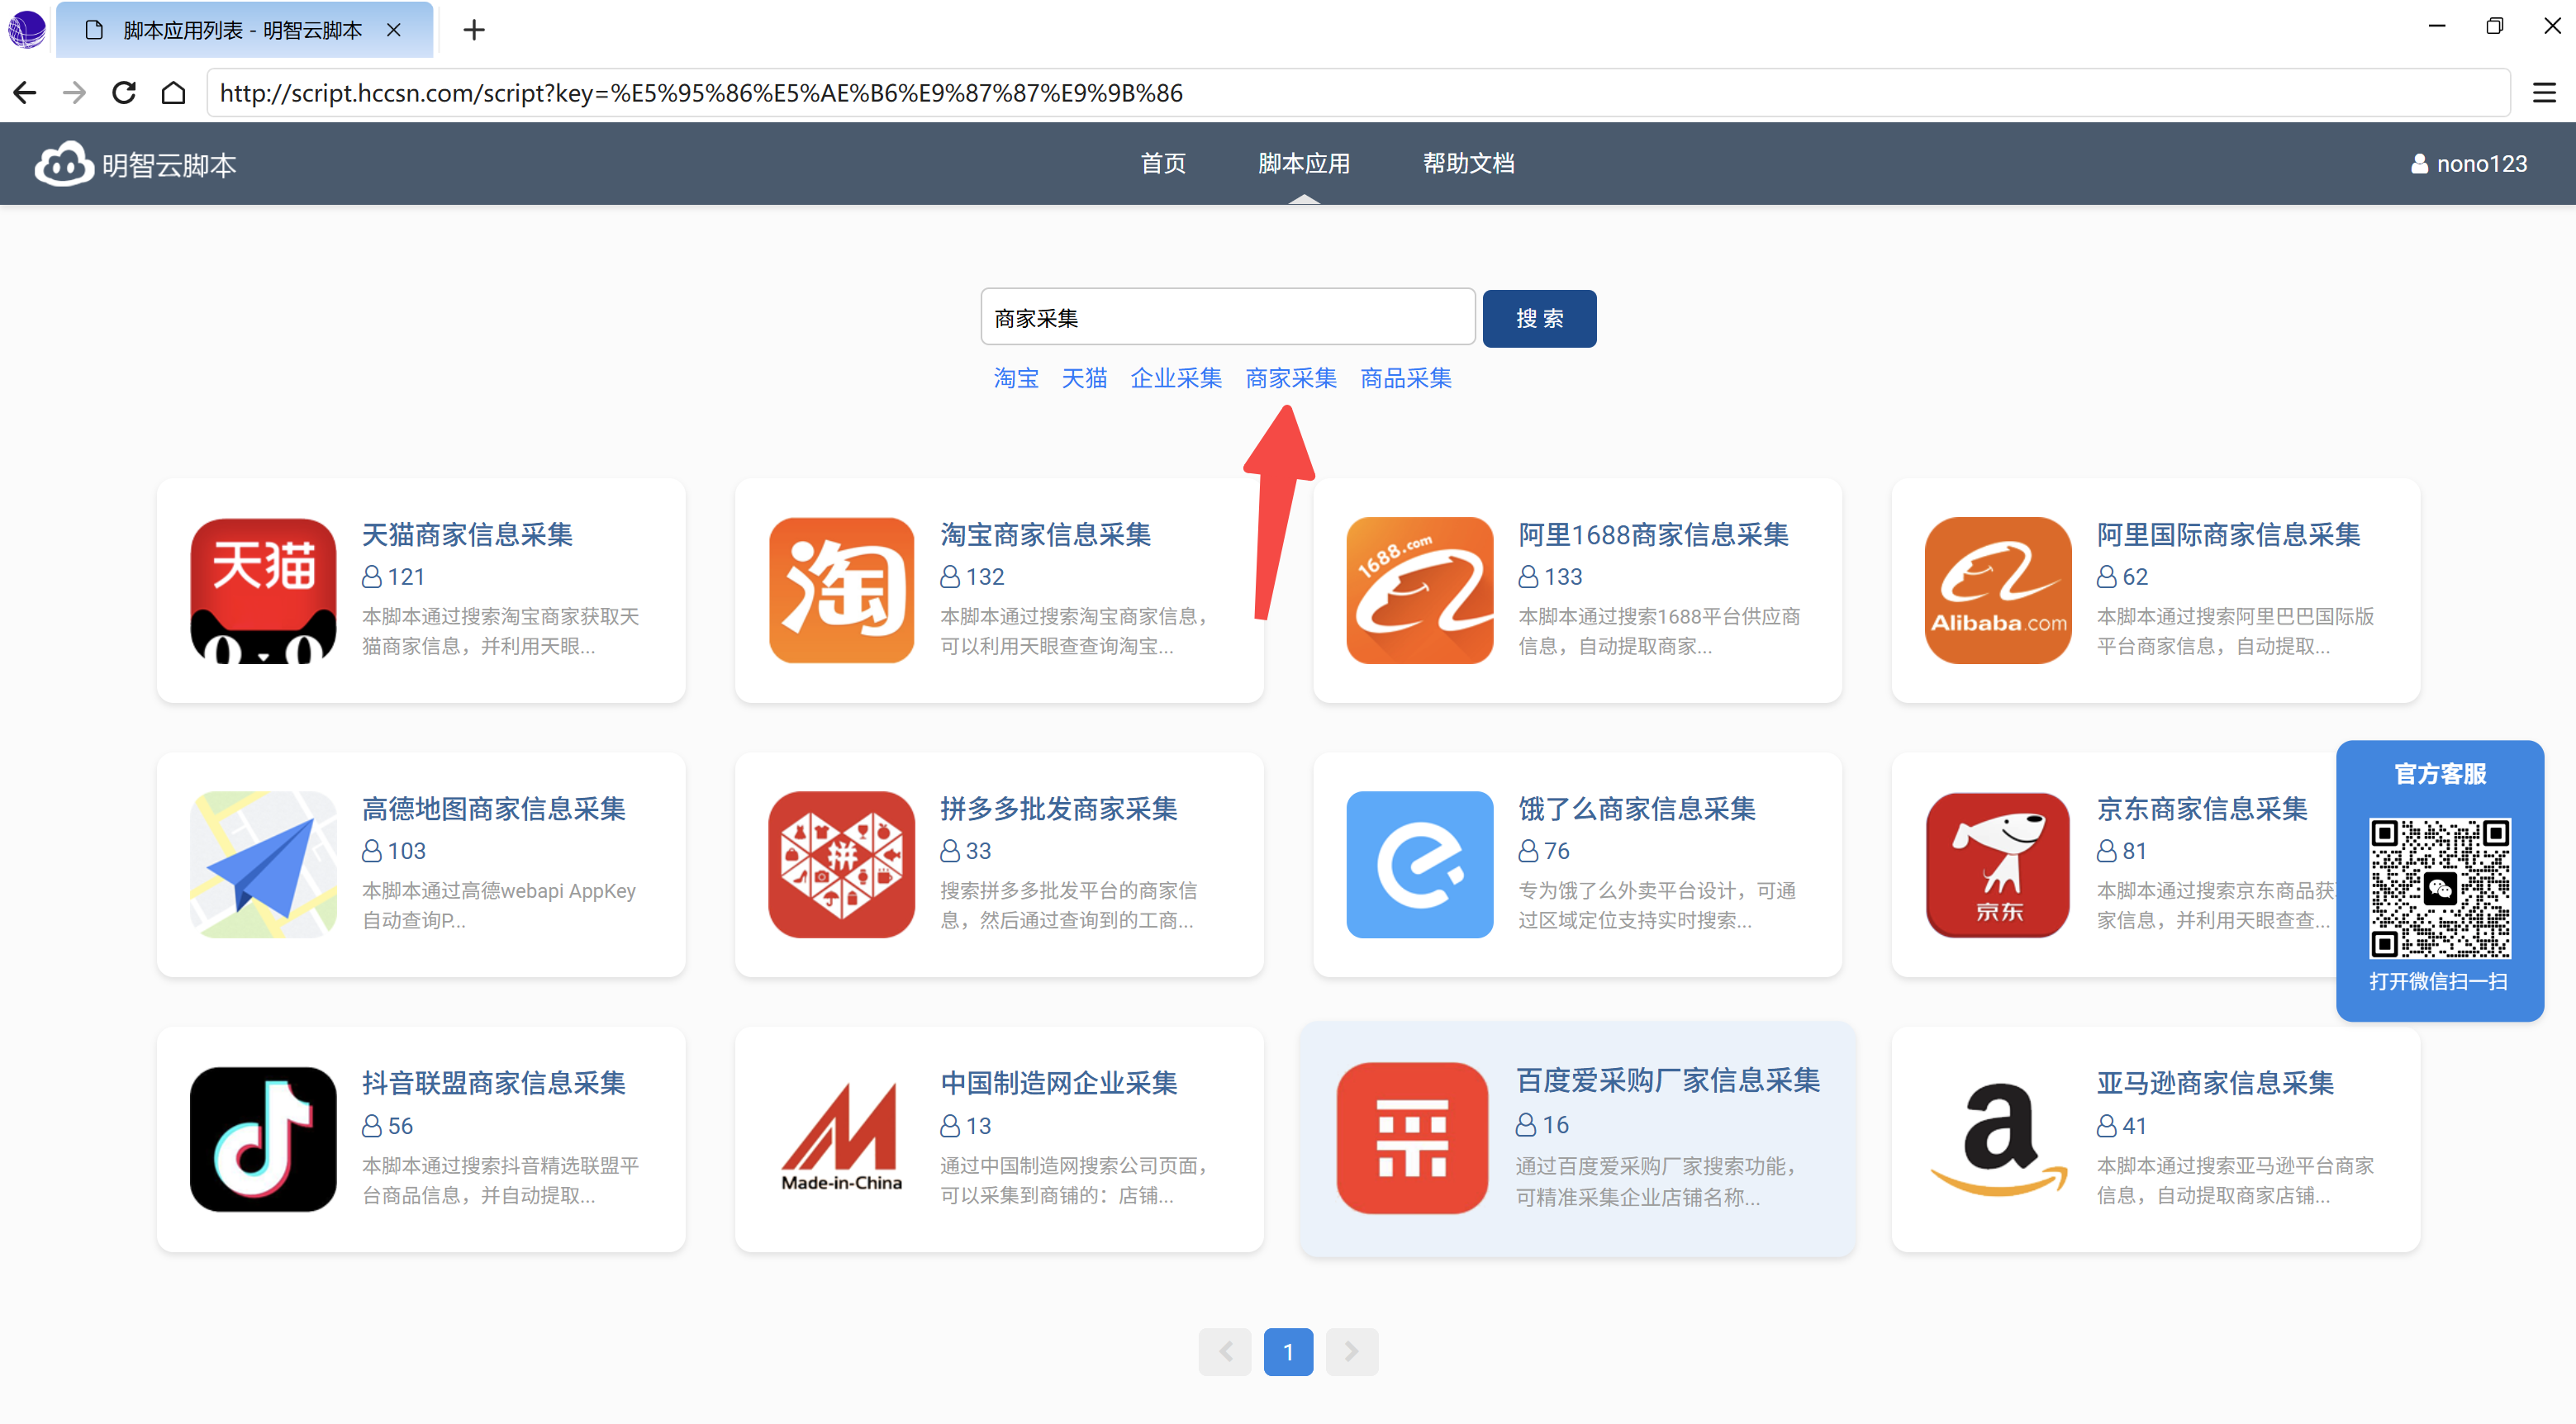Select the 商品采集 tag link
This screenshot has height=1424, width=2576.
(x=1406, y=378)
